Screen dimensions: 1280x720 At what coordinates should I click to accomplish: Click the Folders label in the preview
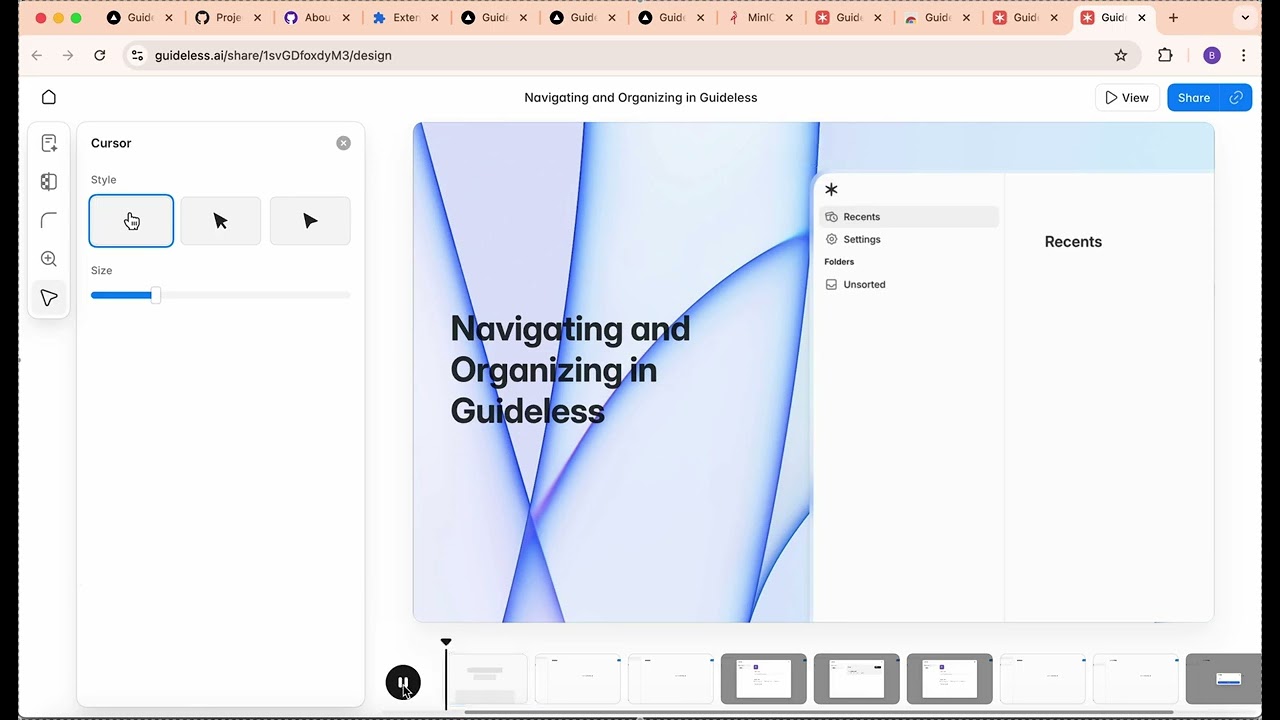[x=839, y=262]
